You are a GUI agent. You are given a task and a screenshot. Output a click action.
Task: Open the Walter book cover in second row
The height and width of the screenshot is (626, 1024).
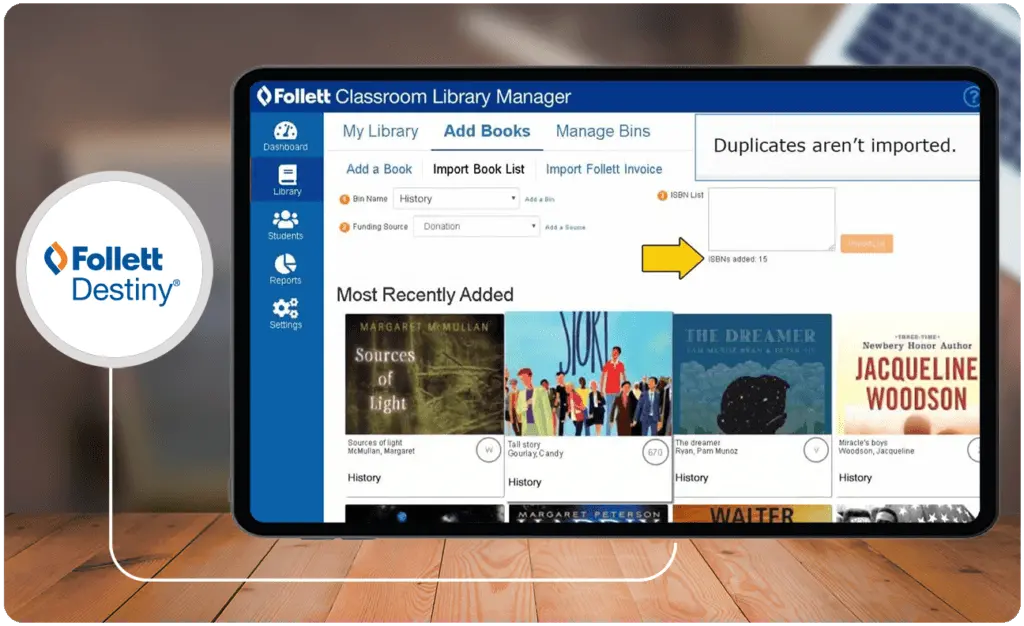point(752,514)
